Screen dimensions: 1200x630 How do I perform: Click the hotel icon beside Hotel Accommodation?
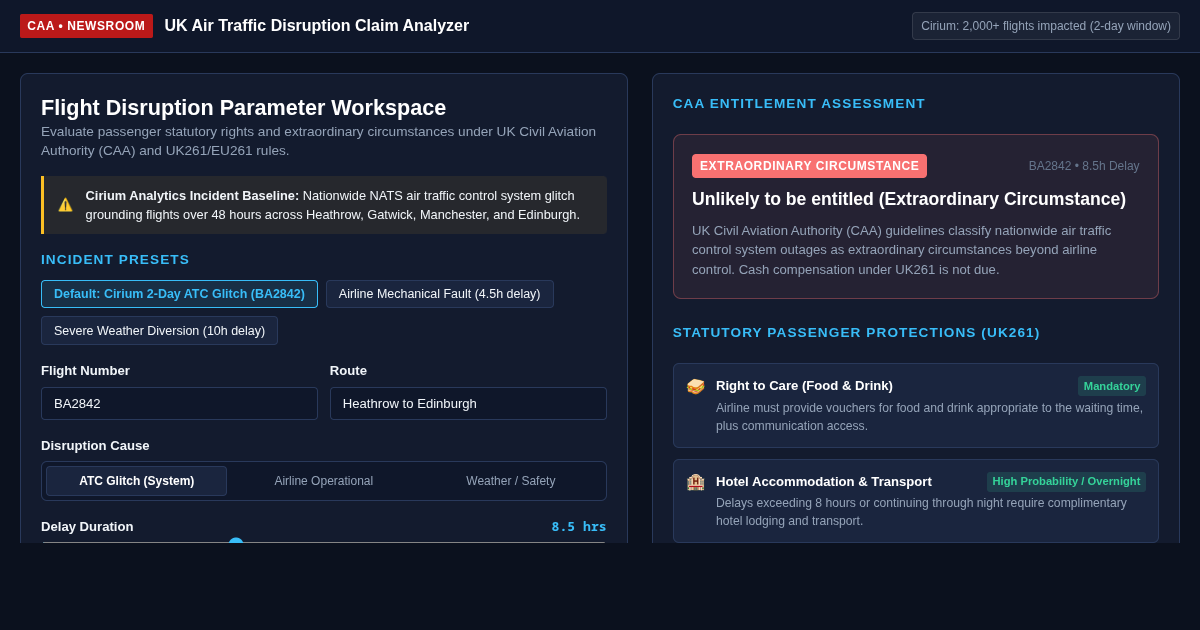695,482
